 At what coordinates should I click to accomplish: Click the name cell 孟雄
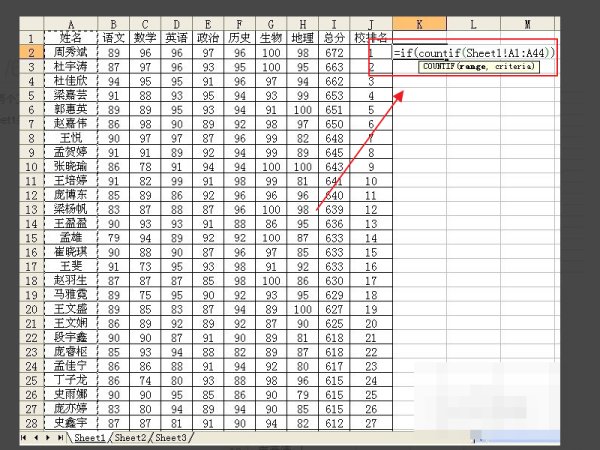coord(71,238)
